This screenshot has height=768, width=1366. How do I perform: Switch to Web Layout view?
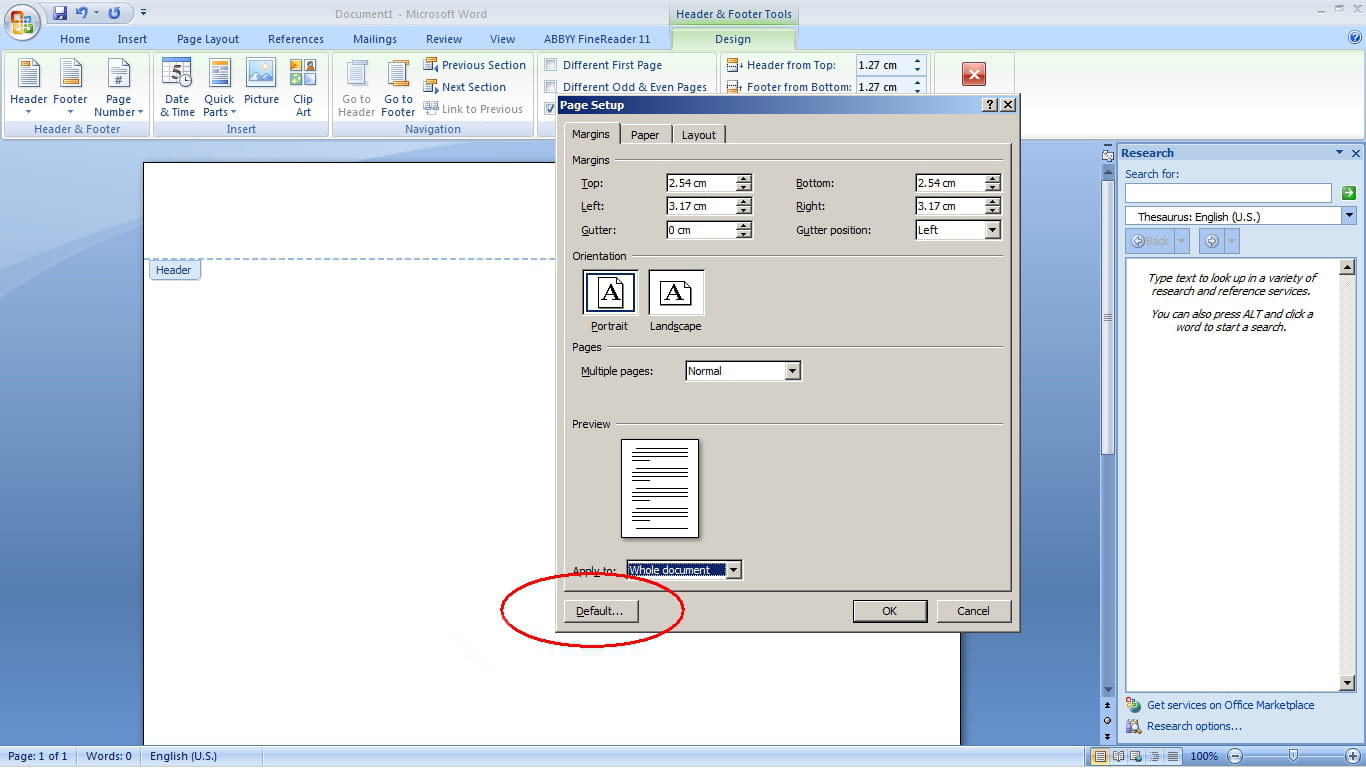(x=1136, y=756)
